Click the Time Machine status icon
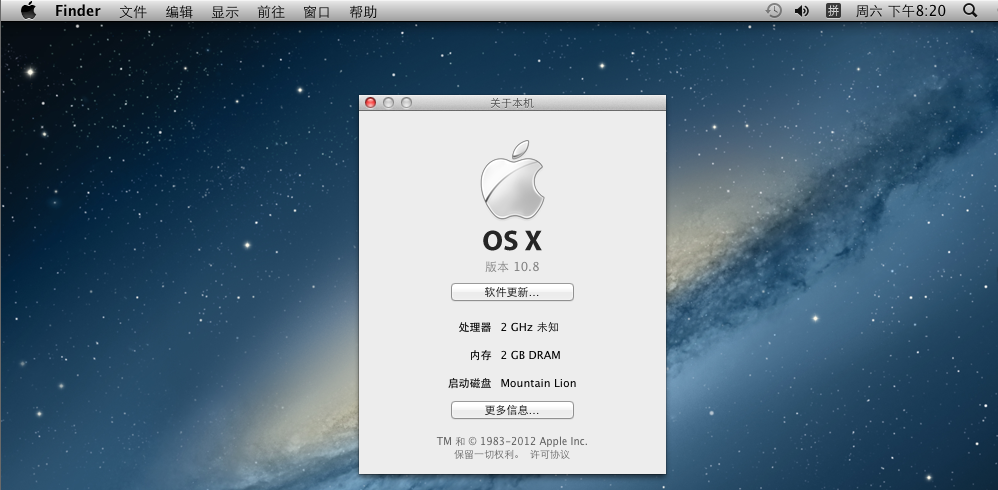 point(774,11)
